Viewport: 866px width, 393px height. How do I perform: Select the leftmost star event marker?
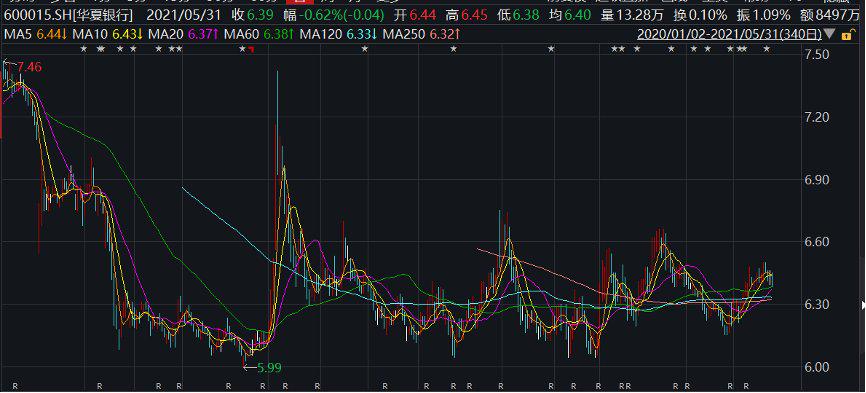[84, 49]
